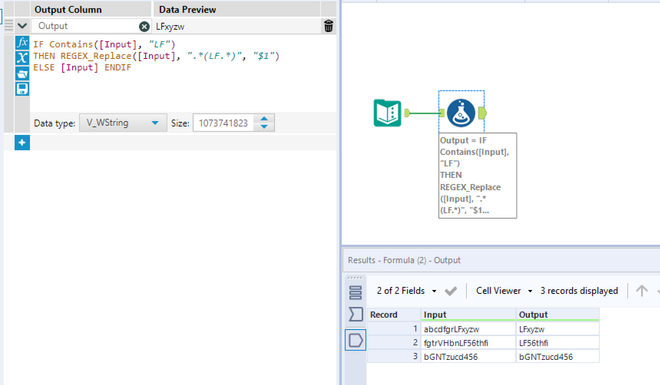
Task: Select Output cell bGNTzucd456 in row 3
Action: 558,357
